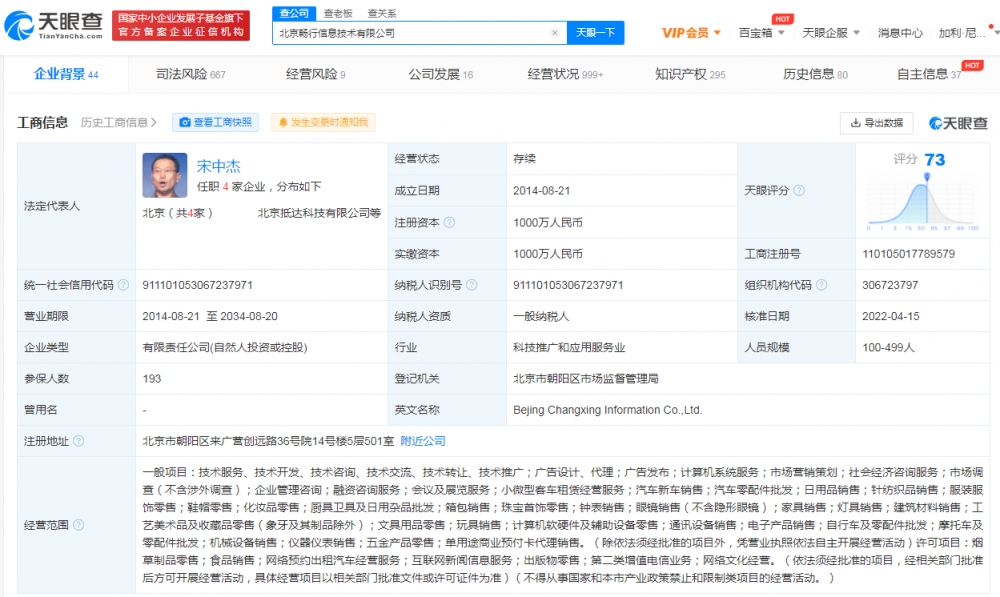Click the 发生变更时通知我 alert button
The height and width of the screenshot is (597, 1000).
tap(322, 122)
